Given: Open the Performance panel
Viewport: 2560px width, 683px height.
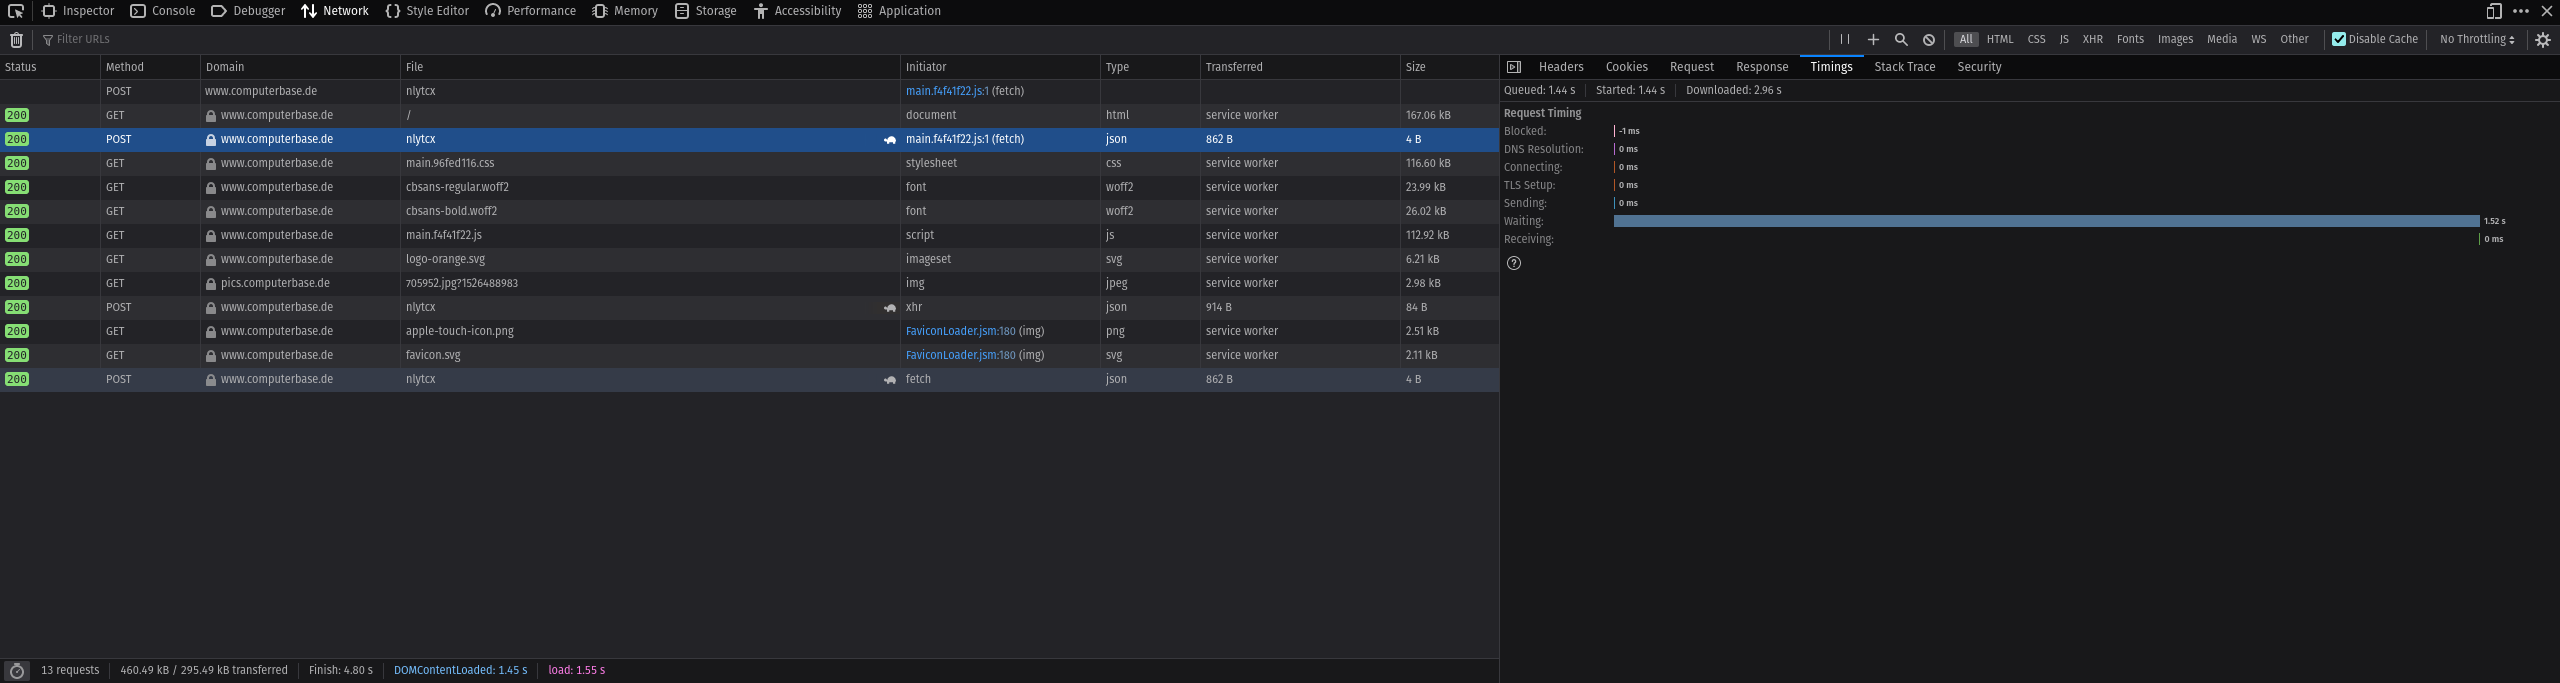Looking at the screenshot, I should point(531,11).
